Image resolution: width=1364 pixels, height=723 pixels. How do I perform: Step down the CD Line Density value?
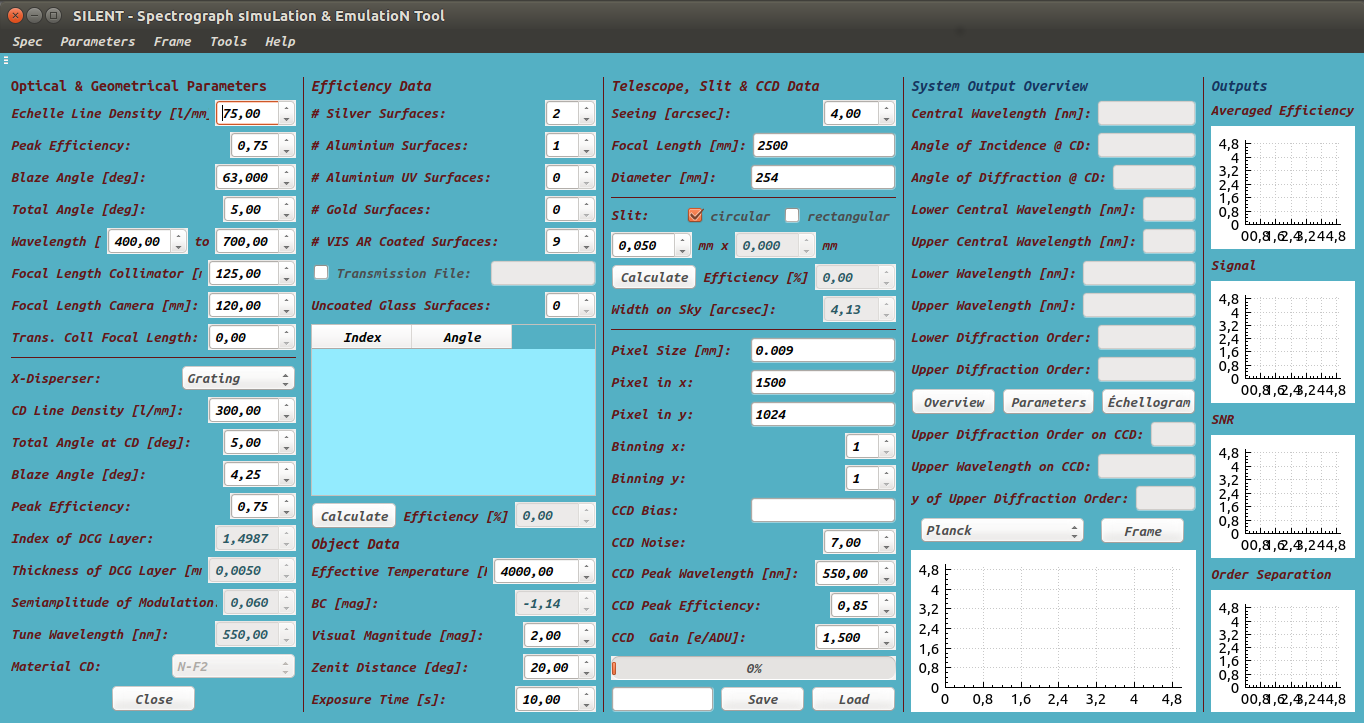(x=287, y=416)
